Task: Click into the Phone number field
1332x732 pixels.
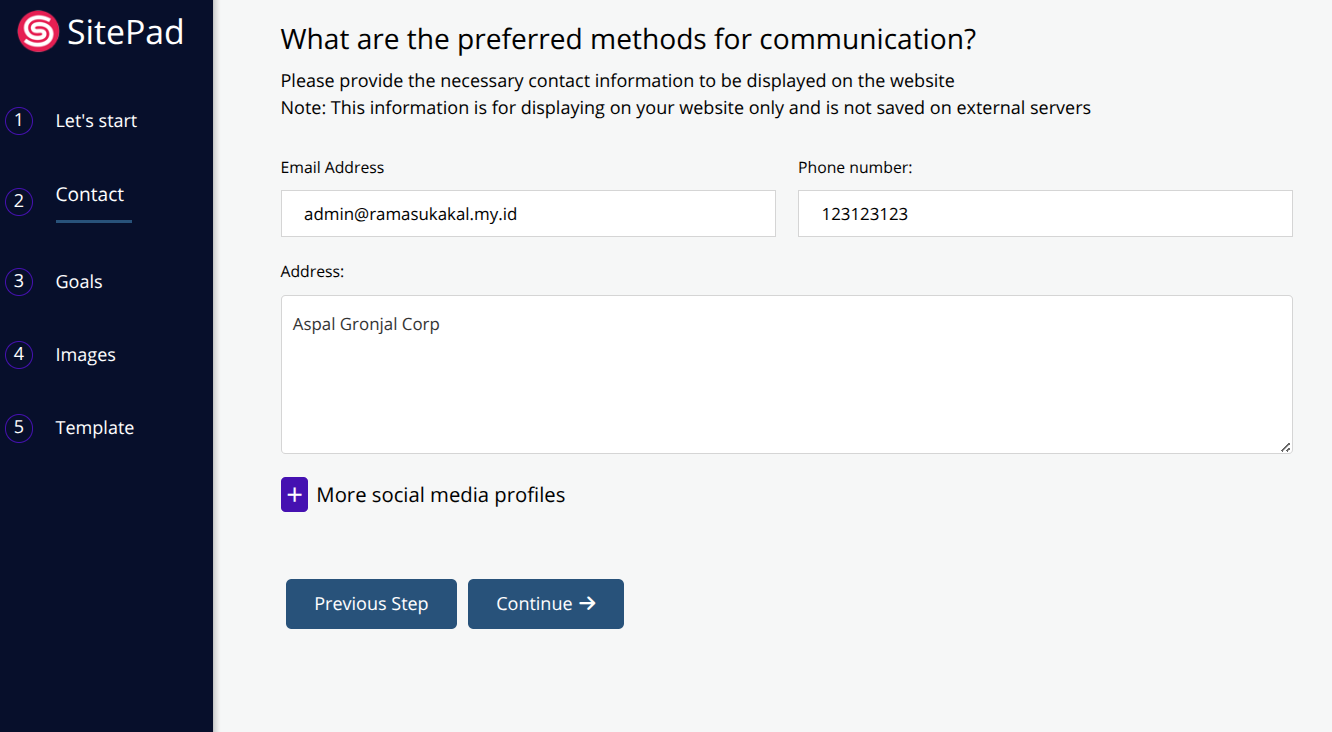Action: (1045, 214)
